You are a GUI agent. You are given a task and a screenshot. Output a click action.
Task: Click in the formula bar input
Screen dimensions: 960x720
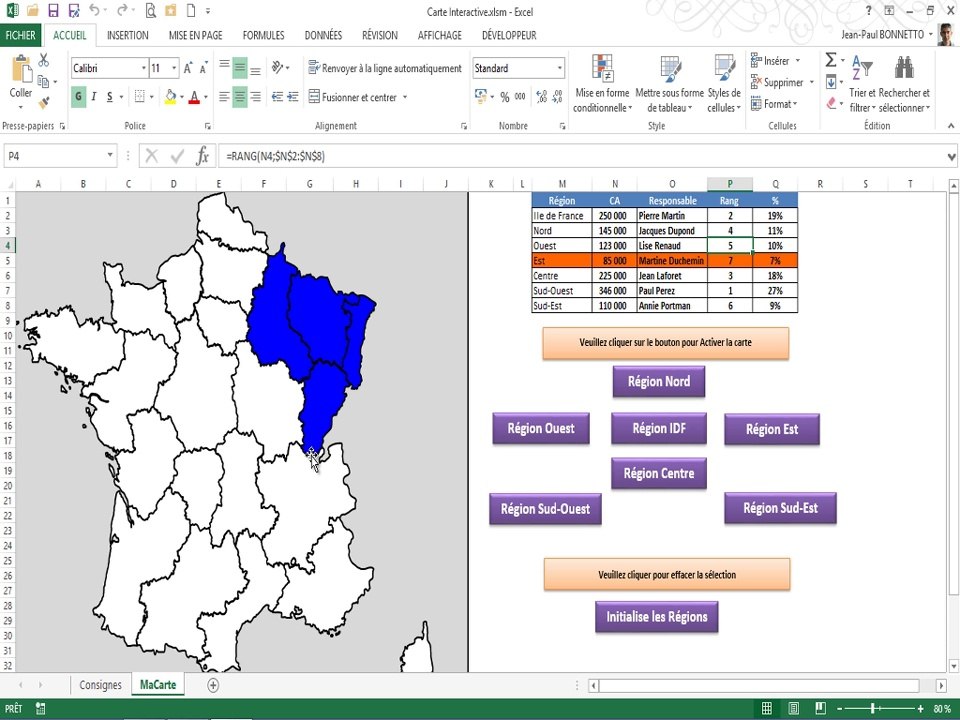[582, 156]
